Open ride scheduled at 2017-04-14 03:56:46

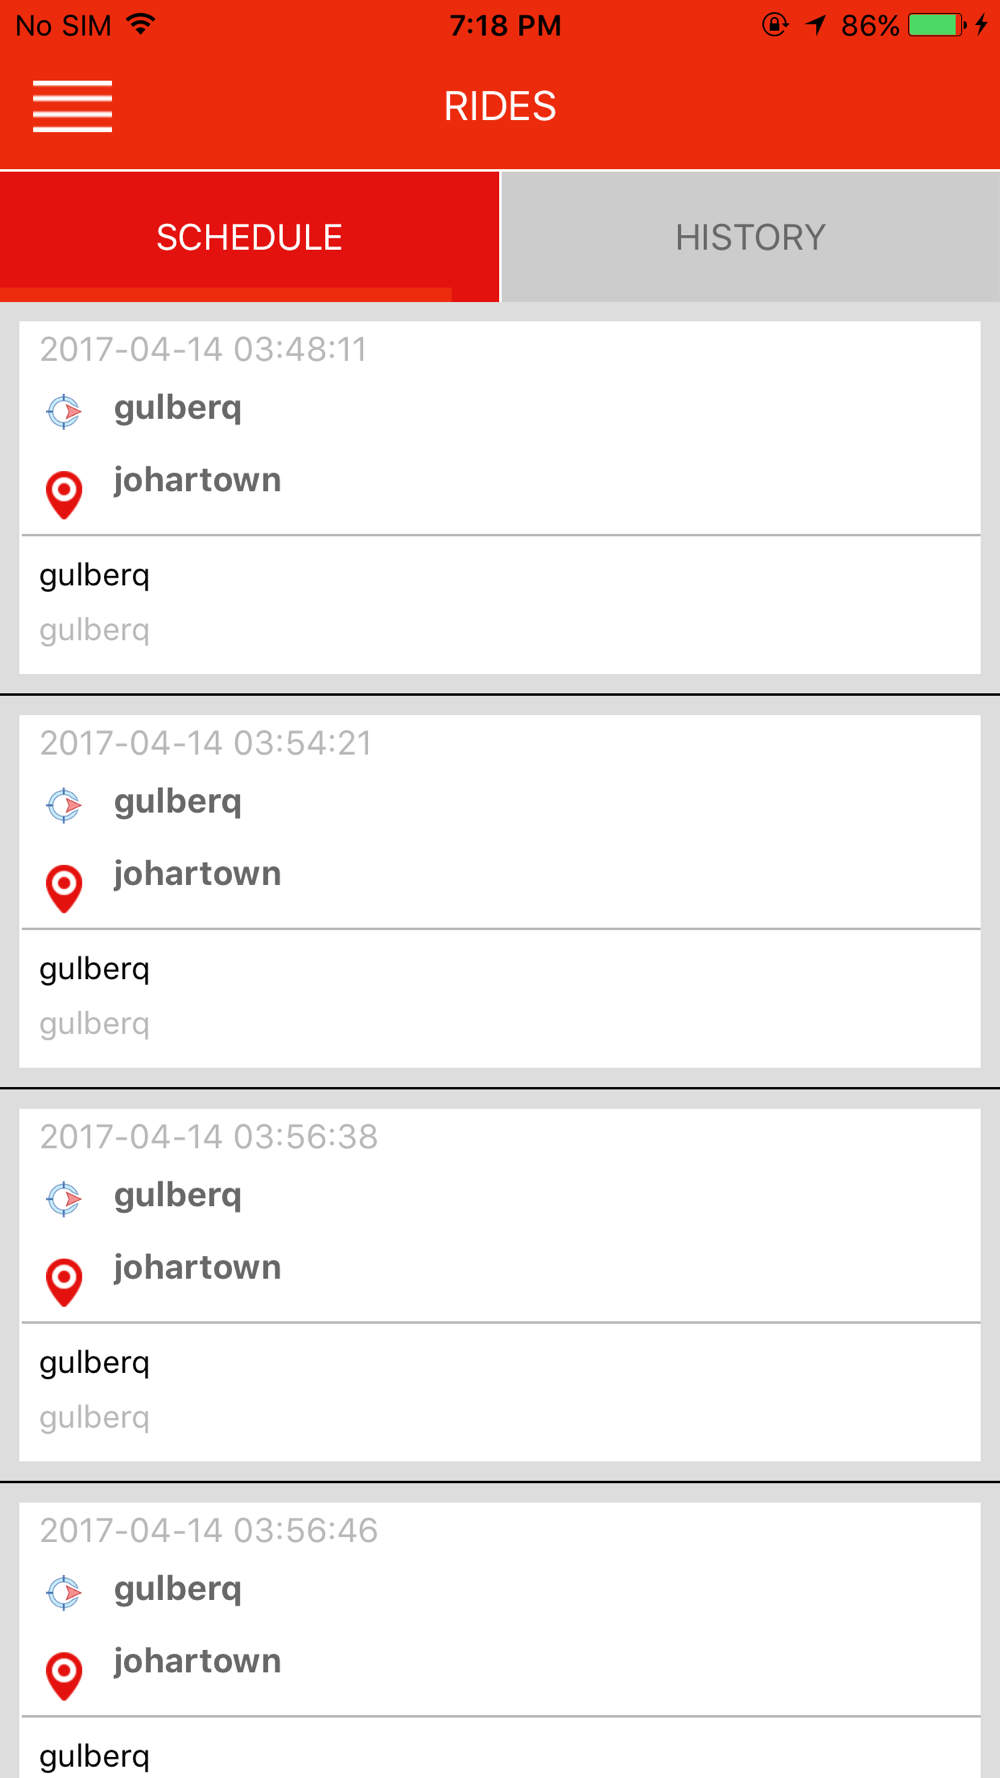click(500, 1640)
